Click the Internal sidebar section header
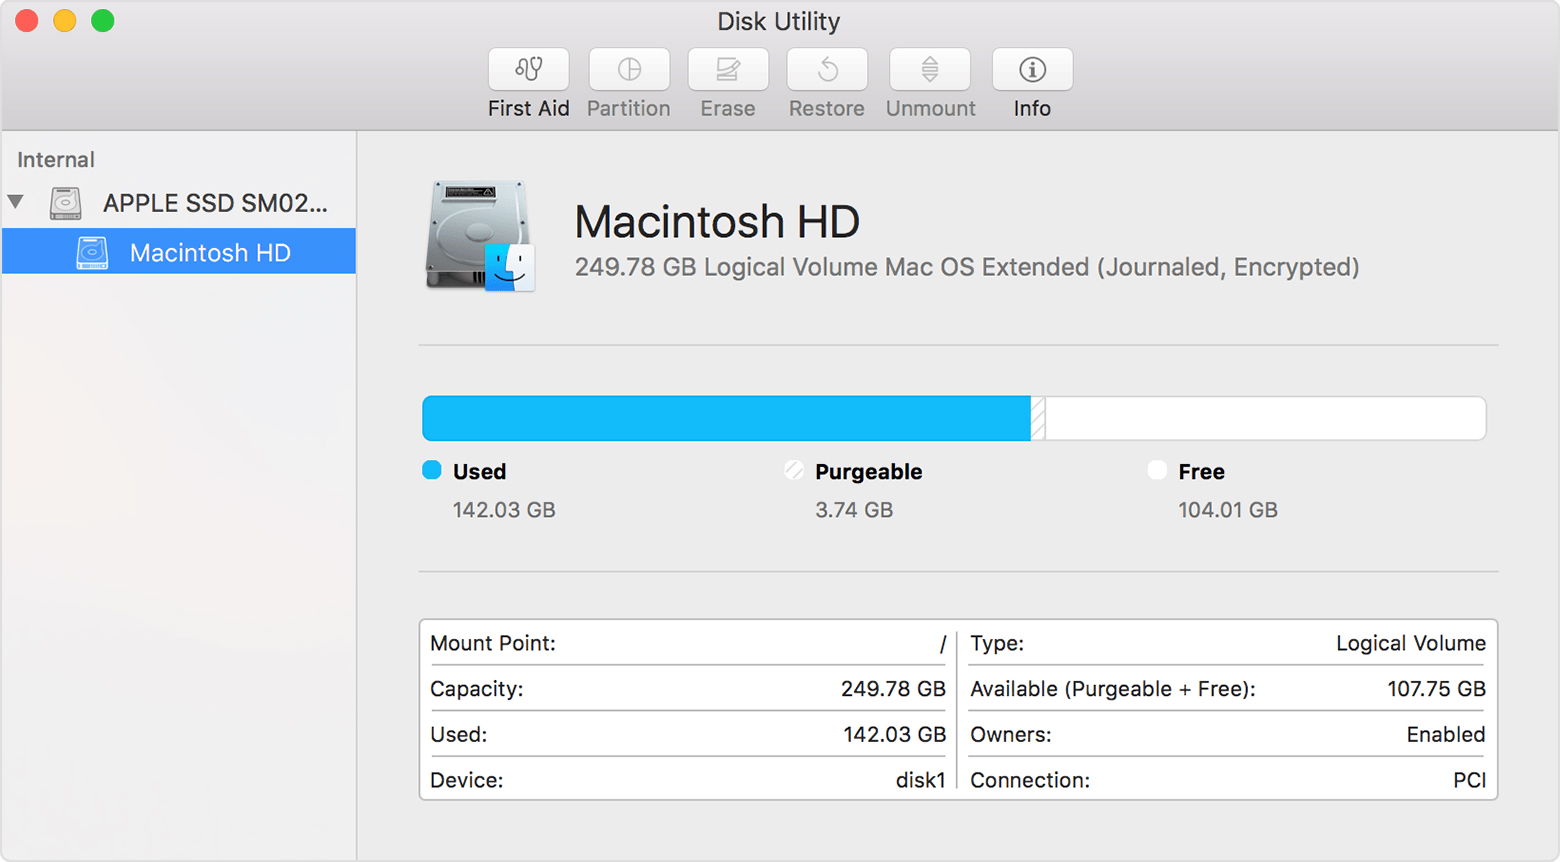 click(x=56, y=160)
